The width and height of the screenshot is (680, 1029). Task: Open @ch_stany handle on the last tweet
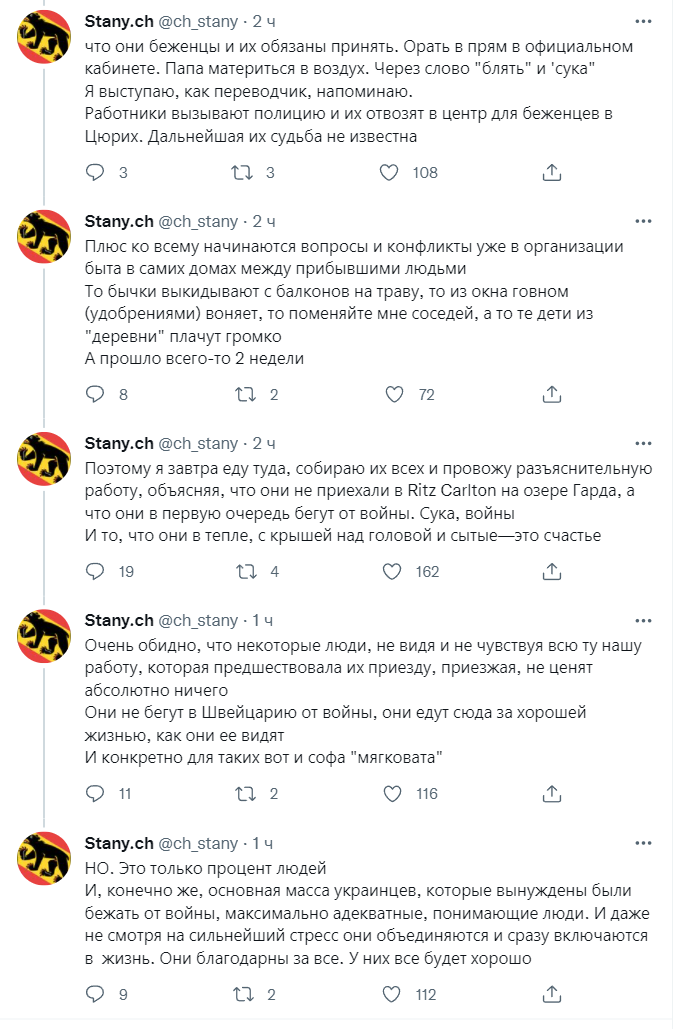click(x=198, y=843)
